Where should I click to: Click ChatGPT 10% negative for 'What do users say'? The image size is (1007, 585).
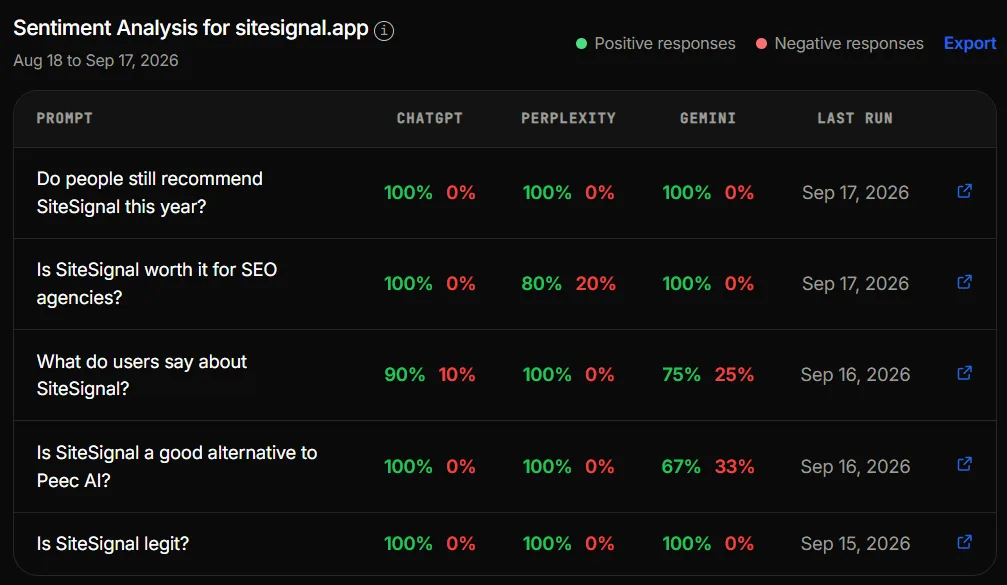pos(457,375)
